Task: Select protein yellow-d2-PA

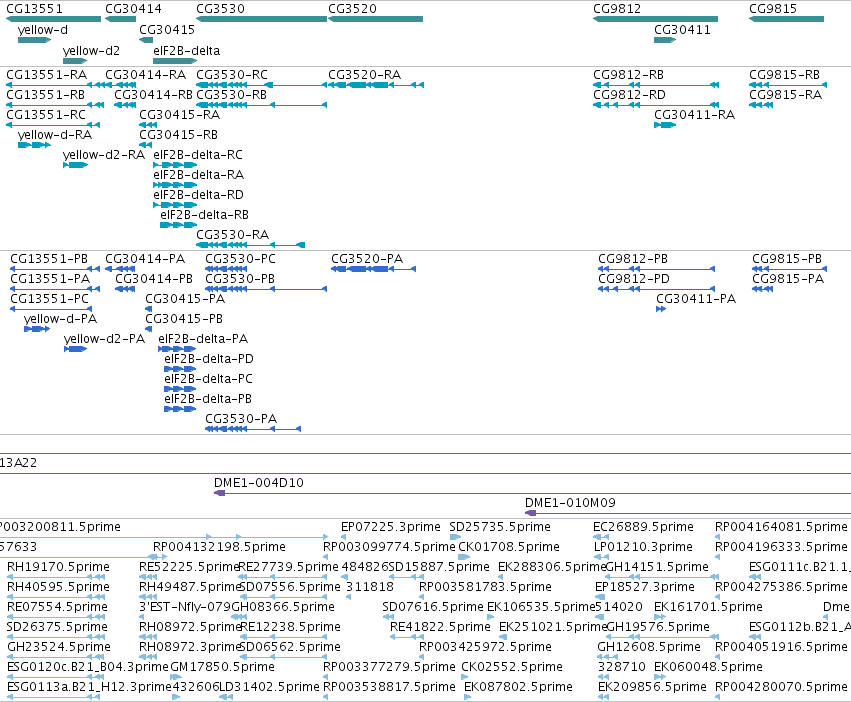Action: (75, 349)
